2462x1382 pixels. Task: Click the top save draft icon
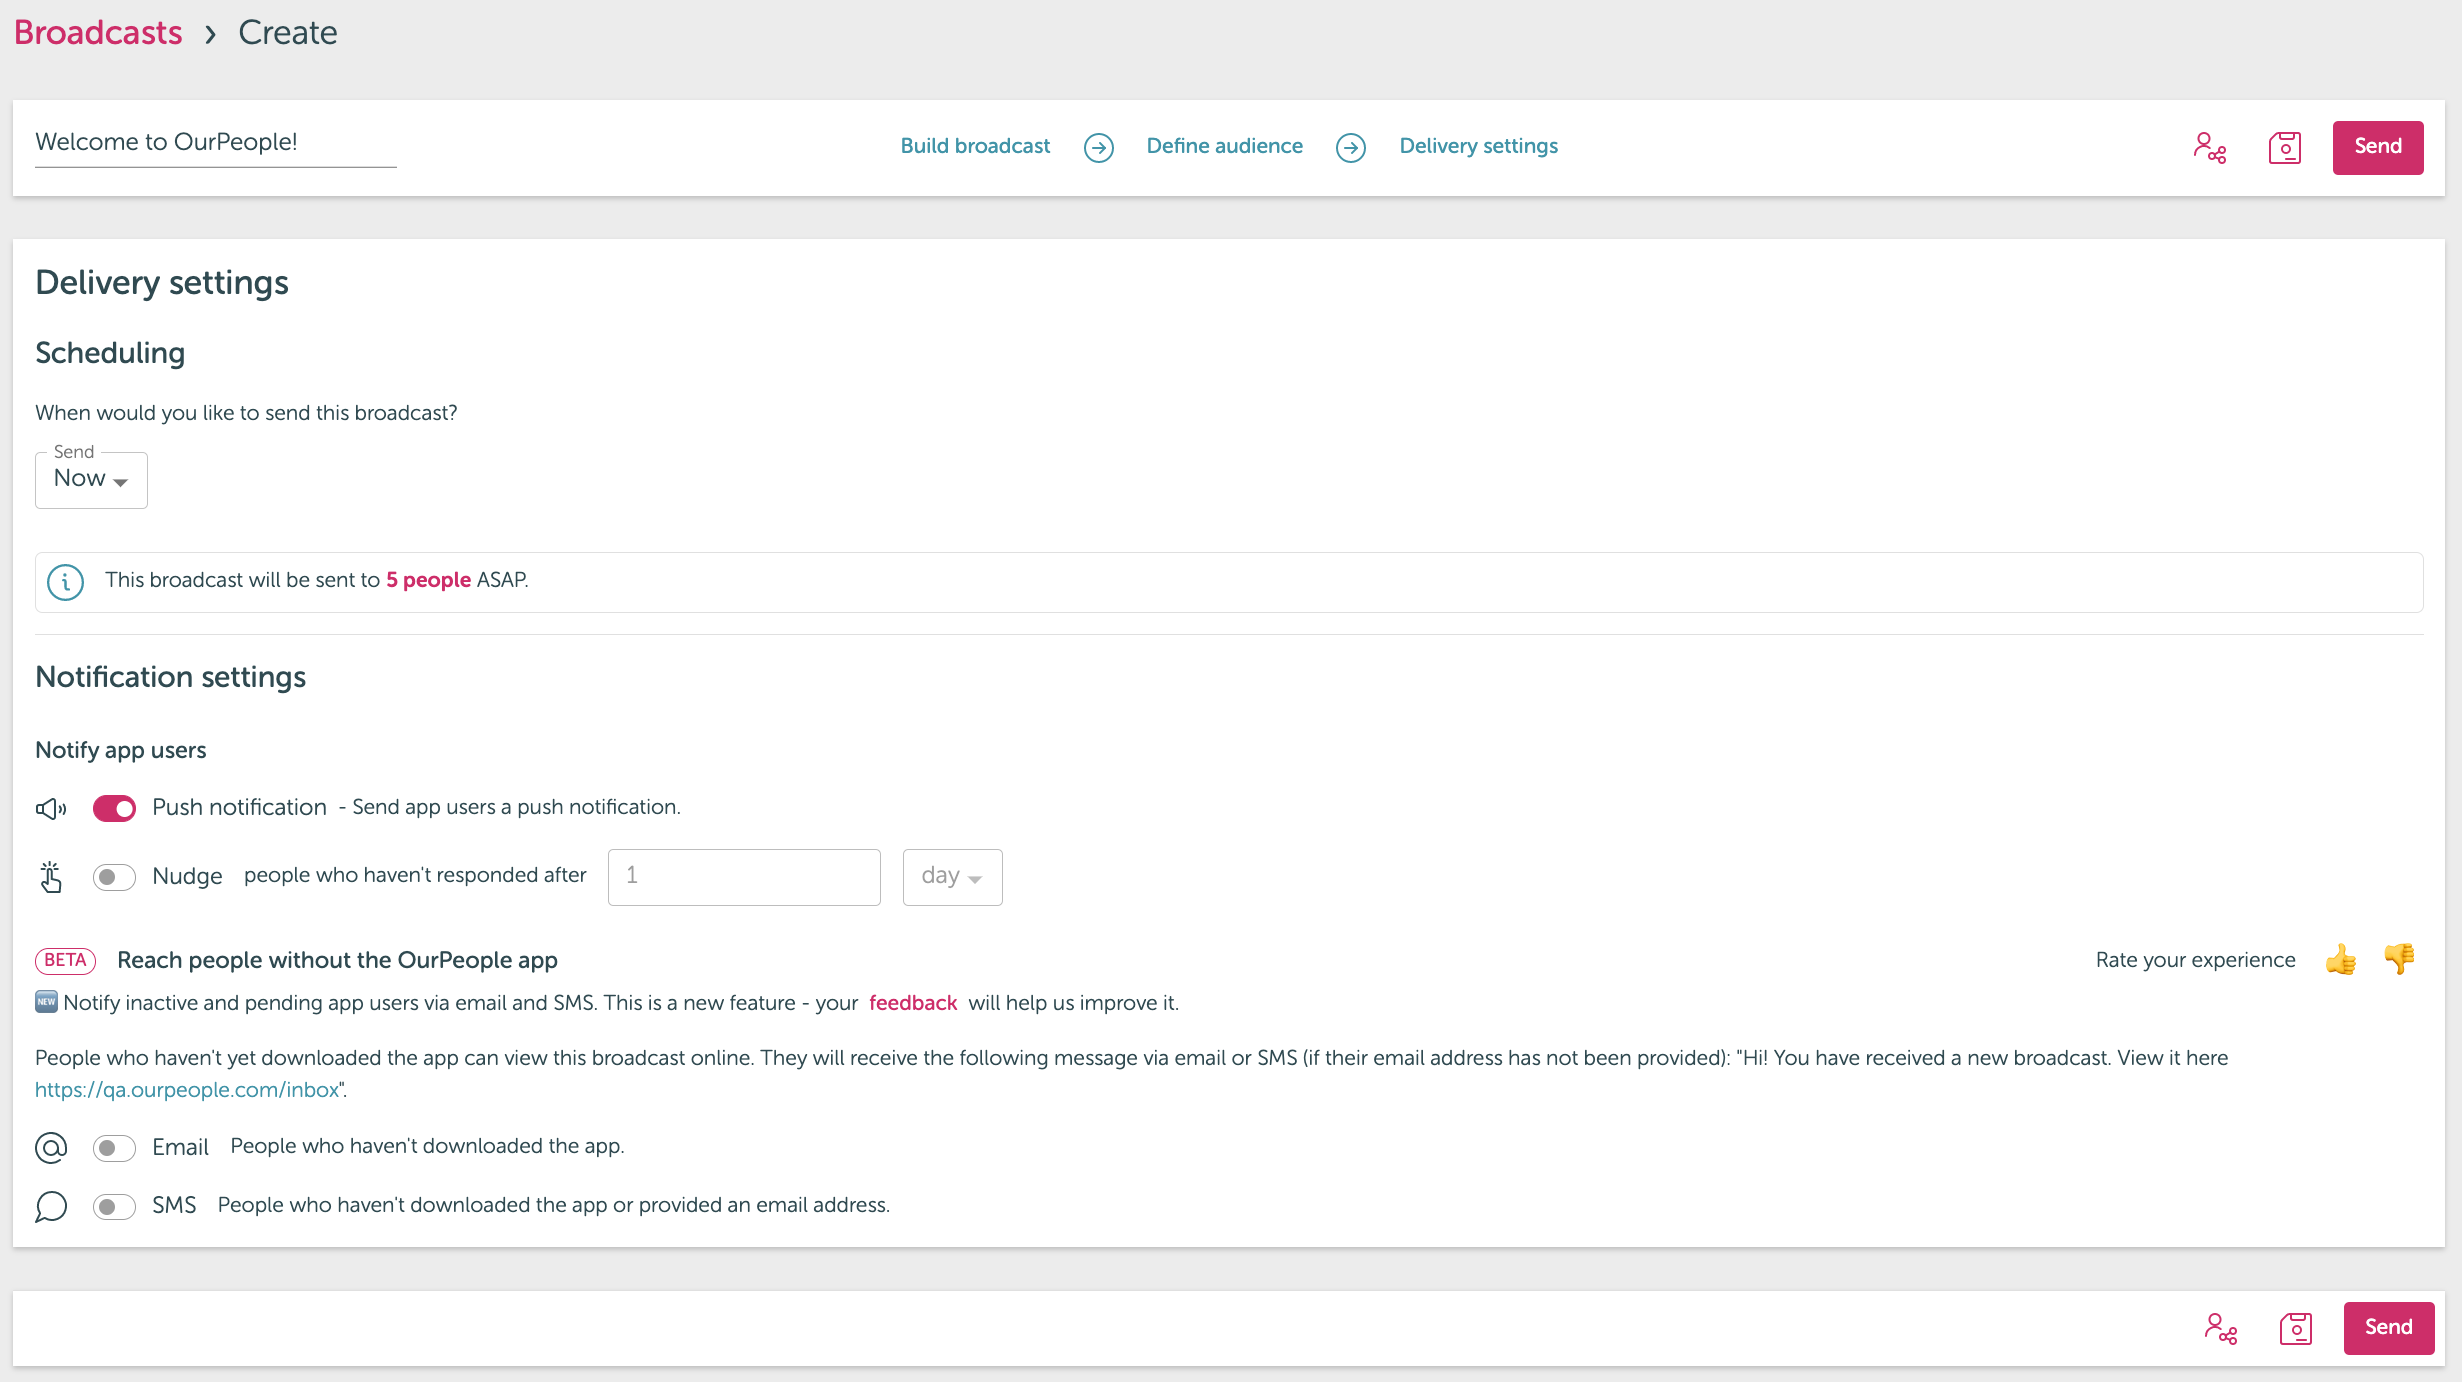(2285, 148)
